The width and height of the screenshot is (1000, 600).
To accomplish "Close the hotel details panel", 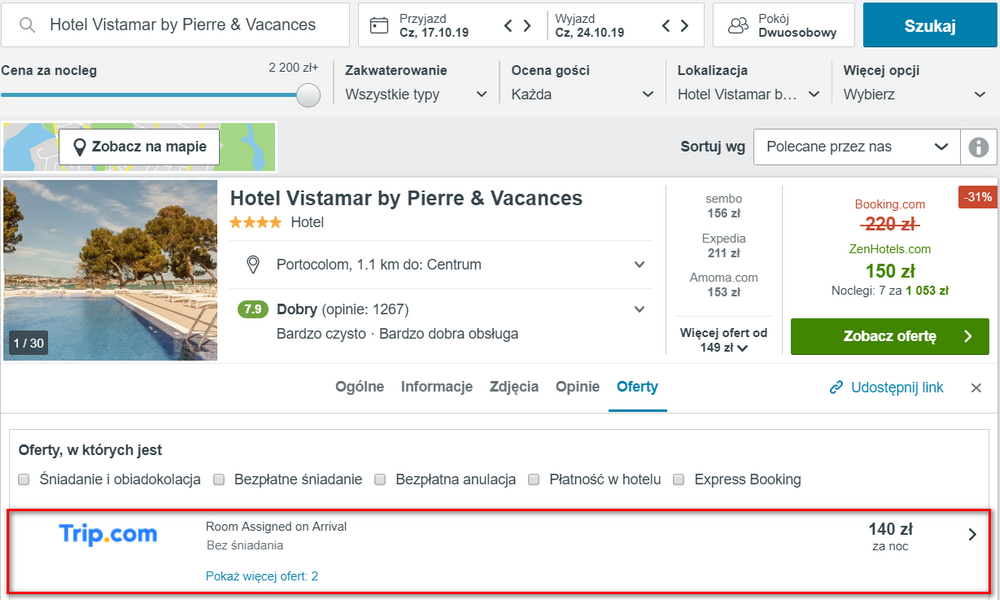I will coord(976,388).
